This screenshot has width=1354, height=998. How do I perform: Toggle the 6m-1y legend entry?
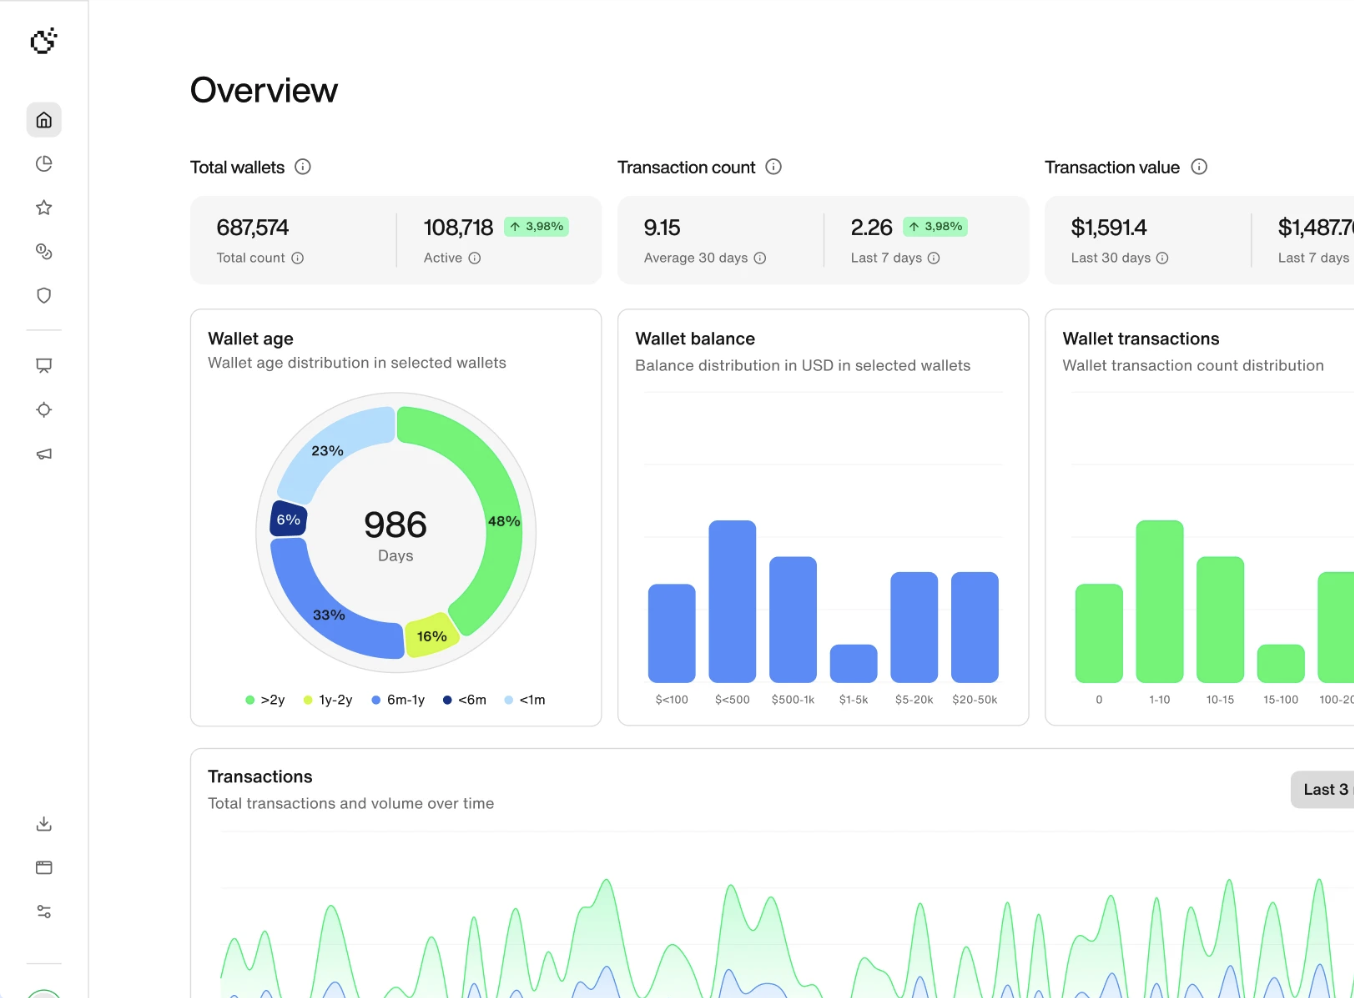(x=397, y=699)
